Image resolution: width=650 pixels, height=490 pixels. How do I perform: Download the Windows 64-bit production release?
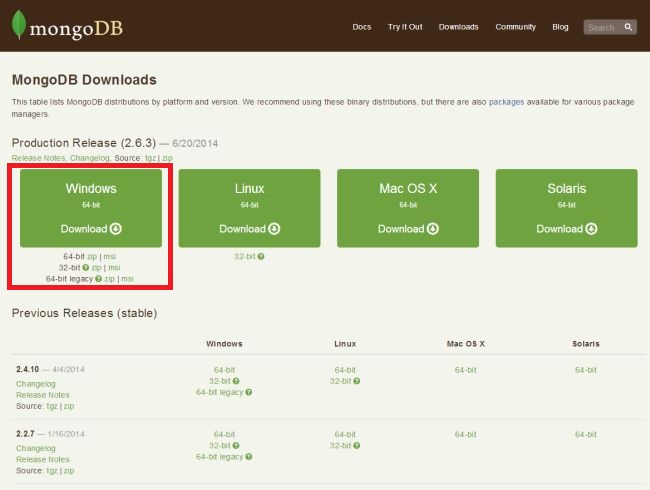coord(91,208)
